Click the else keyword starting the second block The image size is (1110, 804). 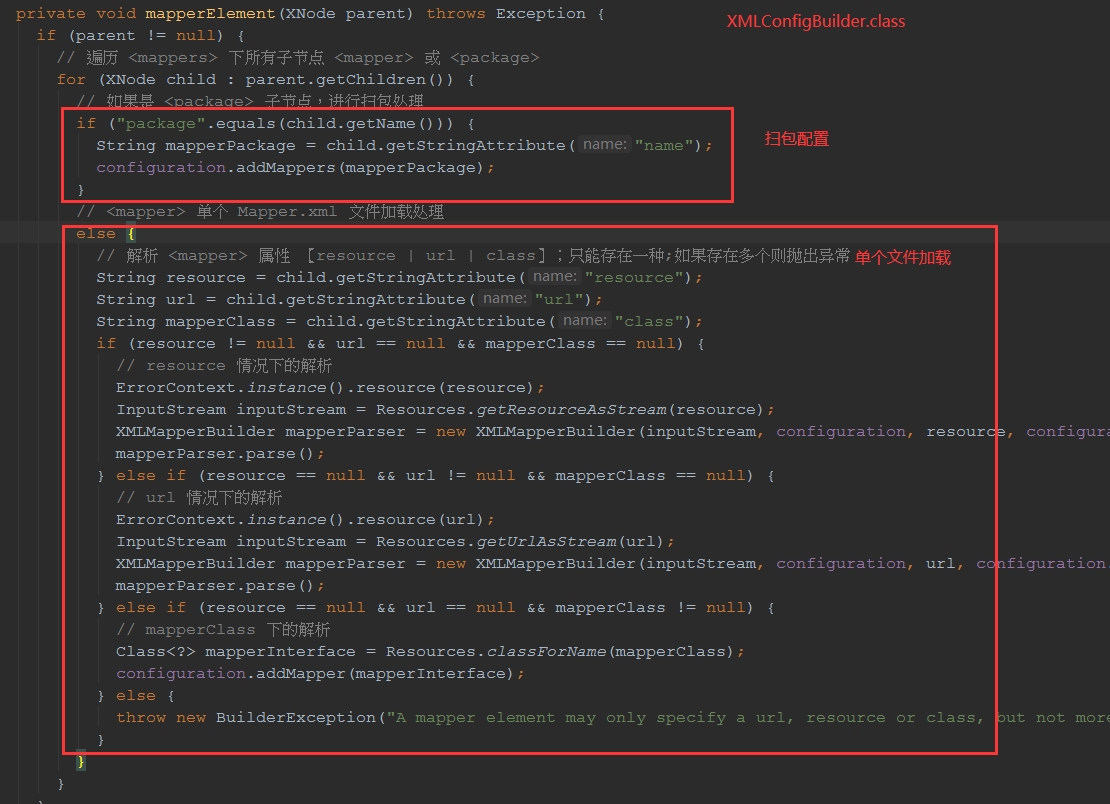95,233
